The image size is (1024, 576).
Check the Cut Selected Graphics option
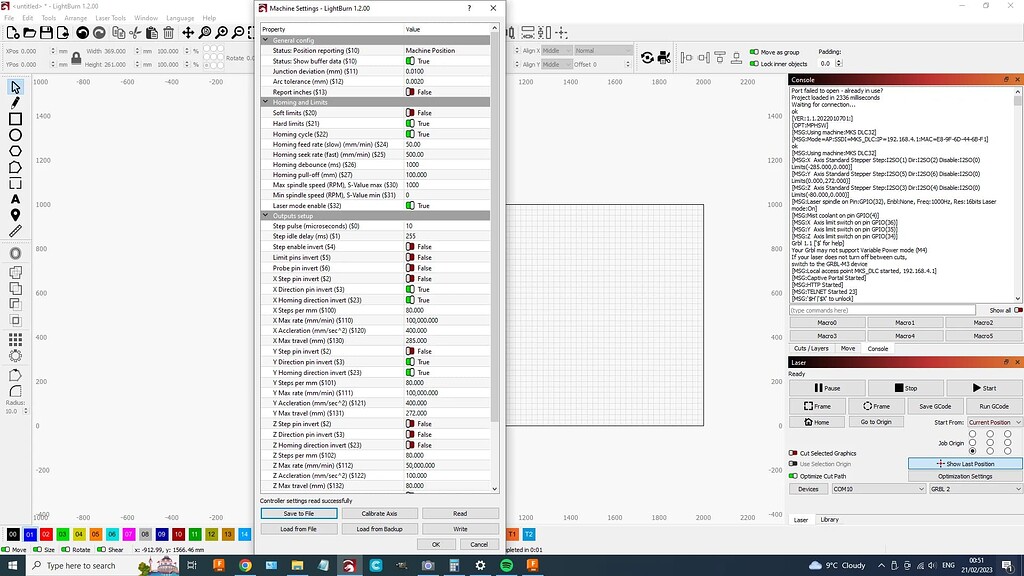click(x=793, y=452)
